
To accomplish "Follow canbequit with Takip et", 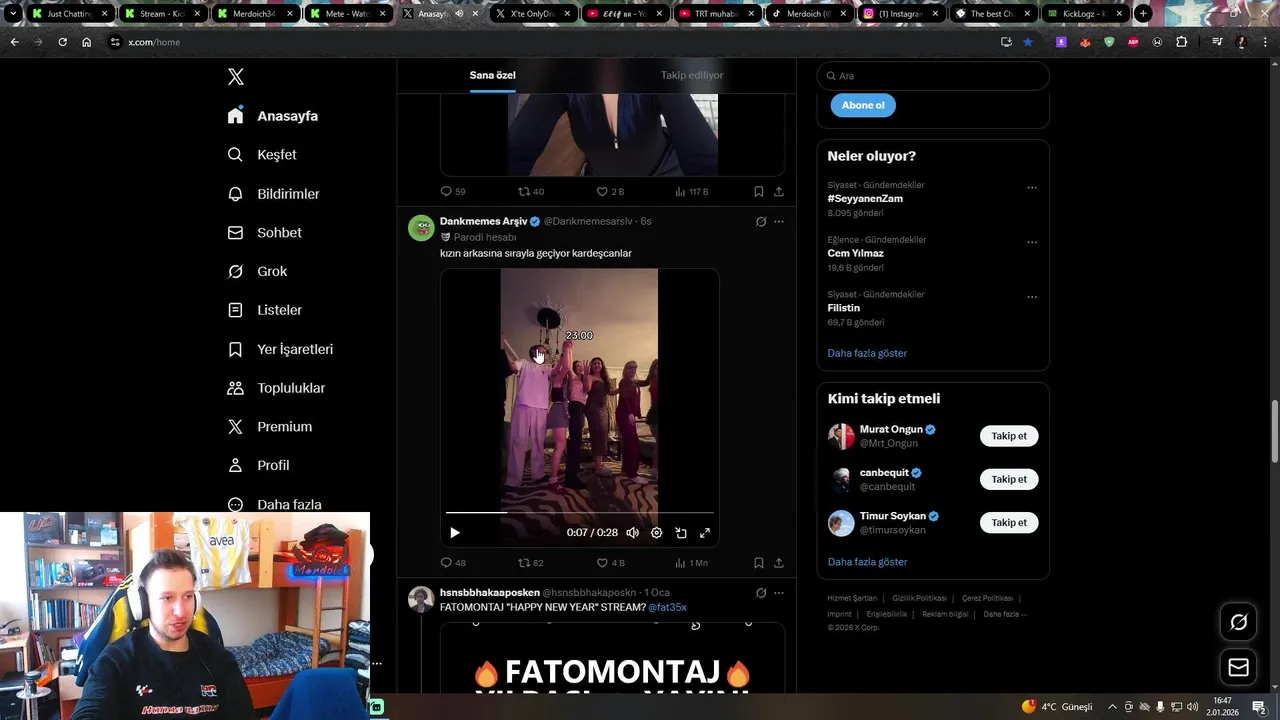I will [1009, 479].
